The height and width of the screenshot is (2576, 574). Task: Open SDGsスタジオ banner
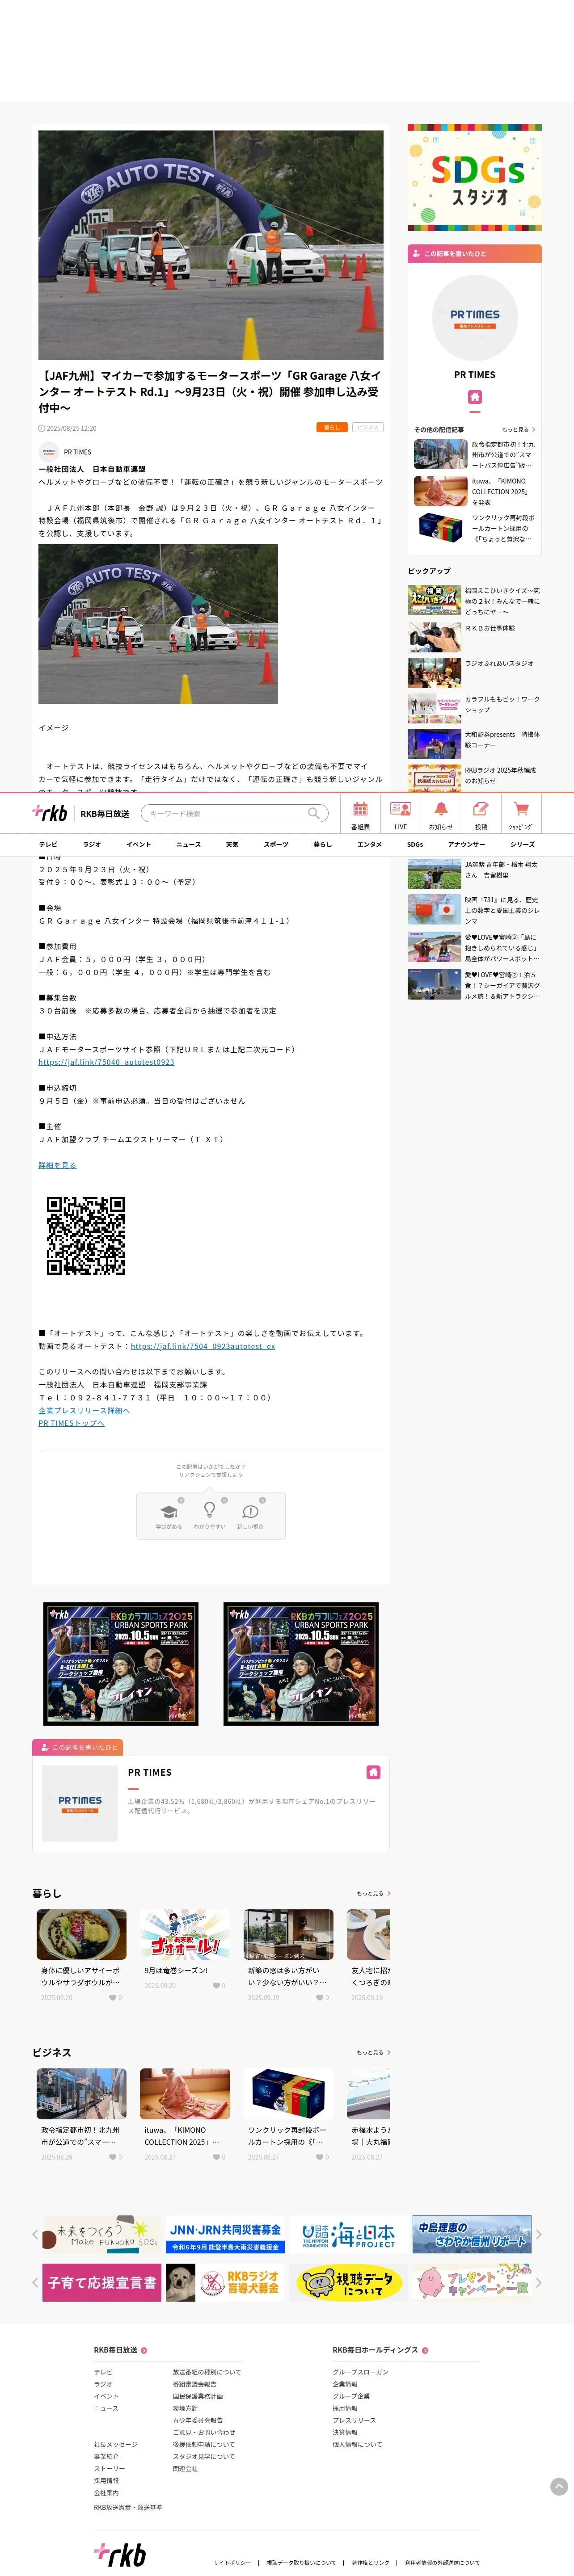tap(475, 178)
